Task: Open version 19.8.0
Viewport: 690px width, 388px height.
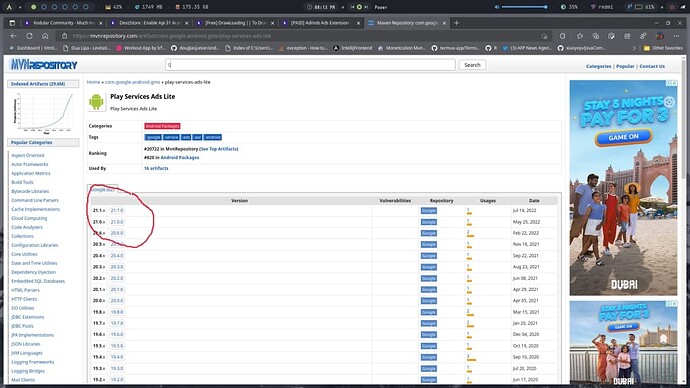Action: pyautogui.click(x=117, y=312)
